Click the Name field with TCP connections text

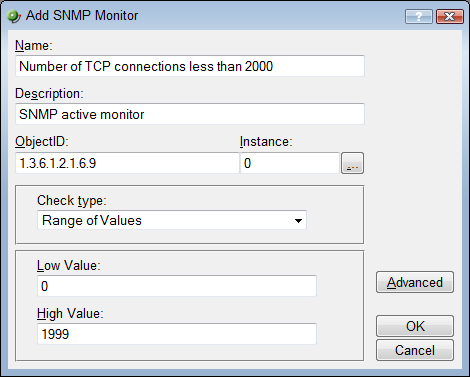190,66
